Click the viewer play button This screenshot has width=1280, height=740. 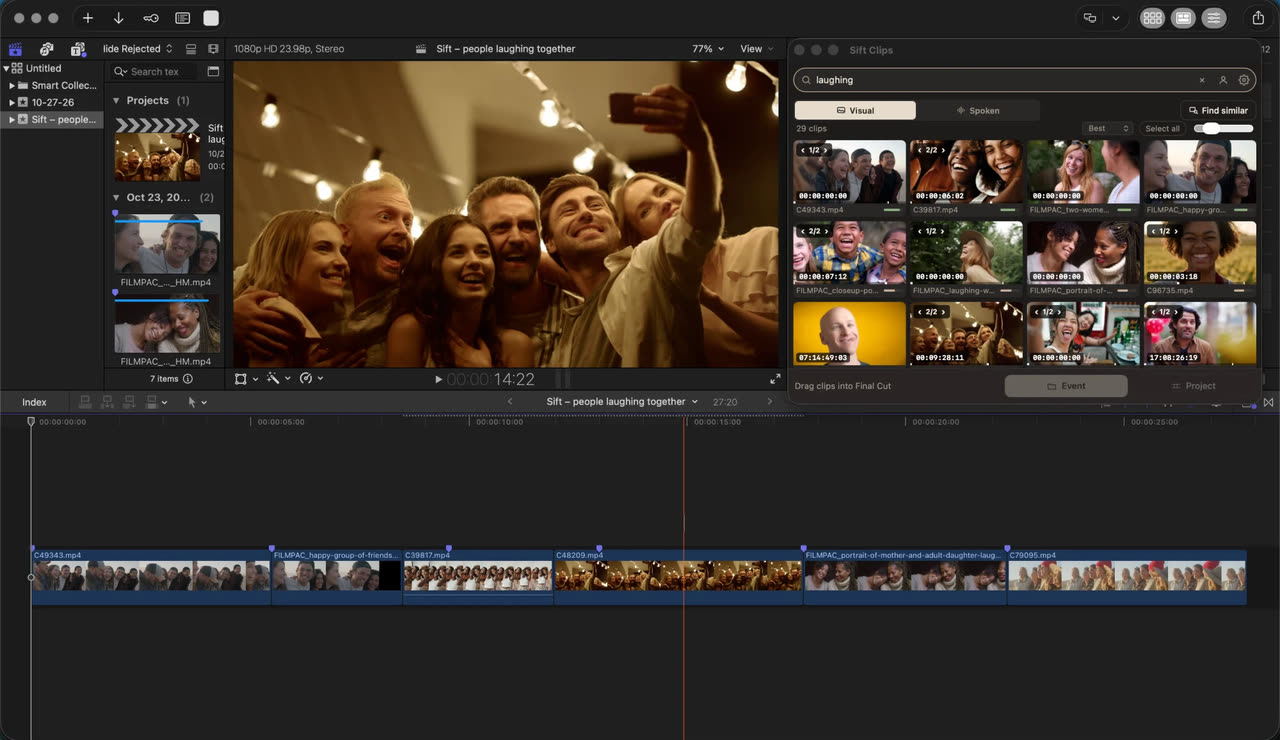(438, 380)
